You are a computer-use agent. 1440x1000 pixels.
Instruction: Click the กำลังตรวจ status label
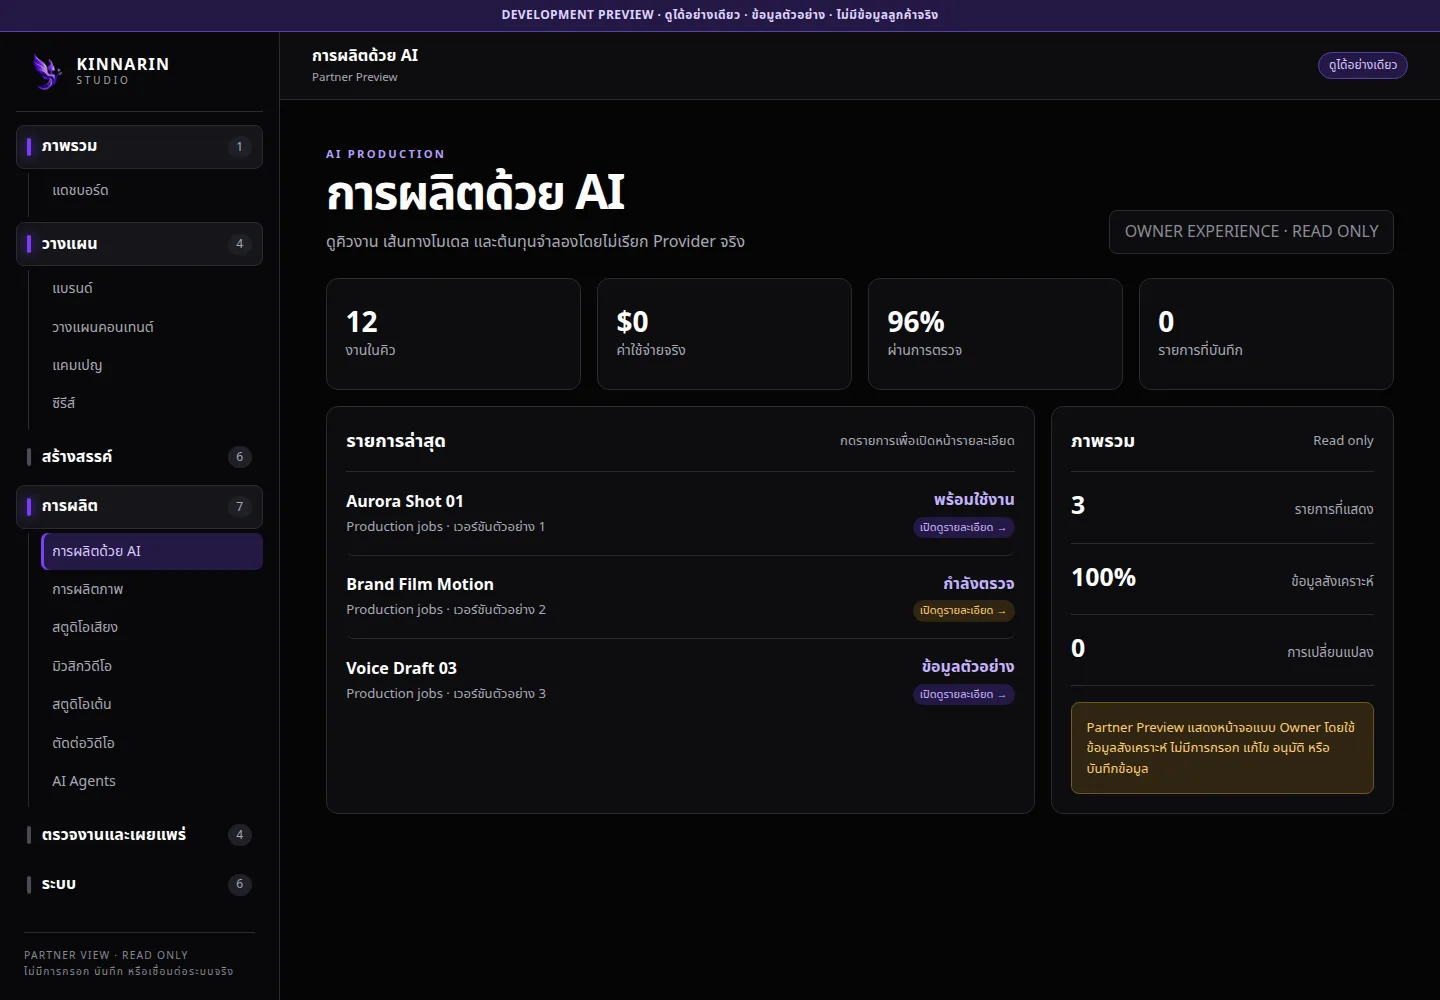coord(979,583)
